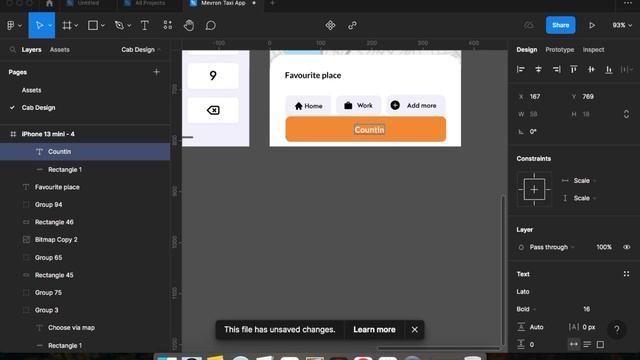Select the Frame tool

67,25
